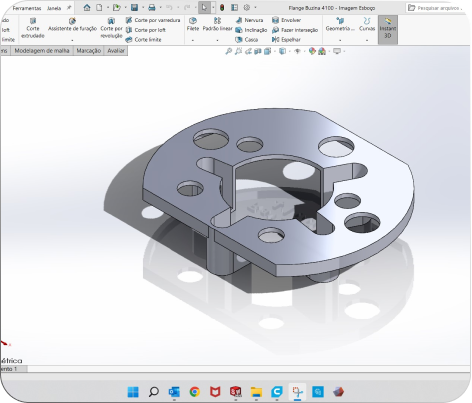Click the Home icon in the quick toolbar
Screen dimensions: 472x403
tap(87, 7)
